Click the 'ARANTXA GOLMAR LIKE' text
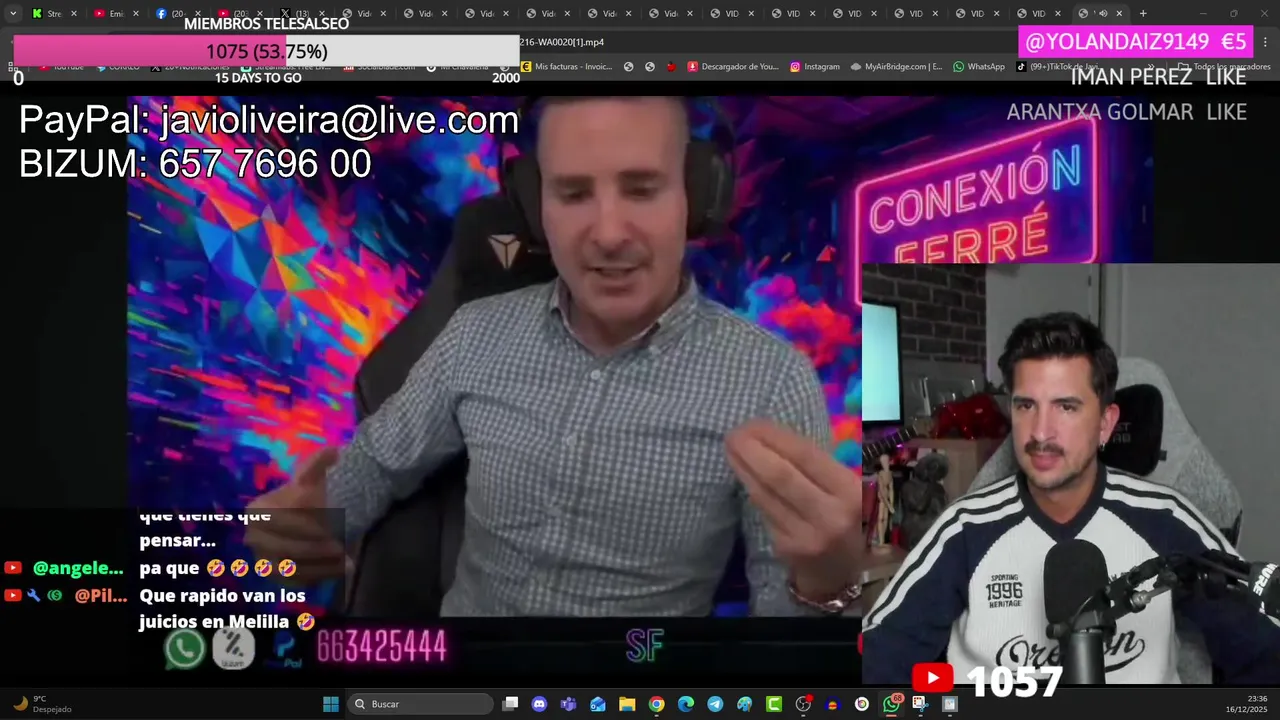Viewport: 1280px width, 720px height. pyautogui.click(x=1127, y=112)
